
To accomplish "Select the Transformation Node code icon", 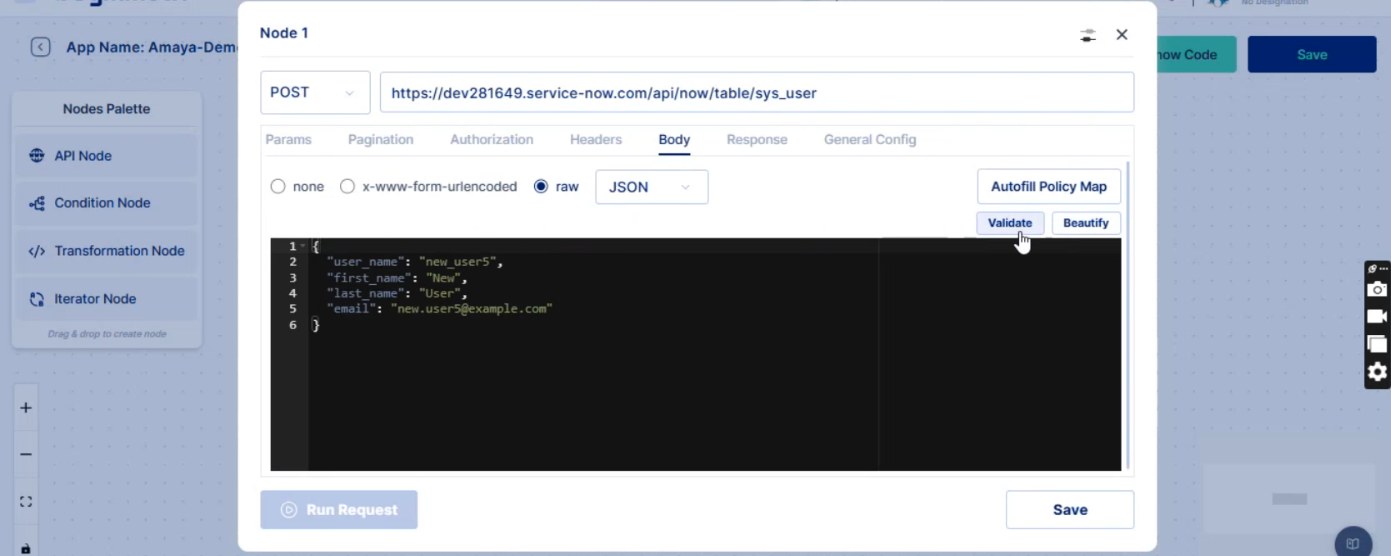I will [37, 251].
